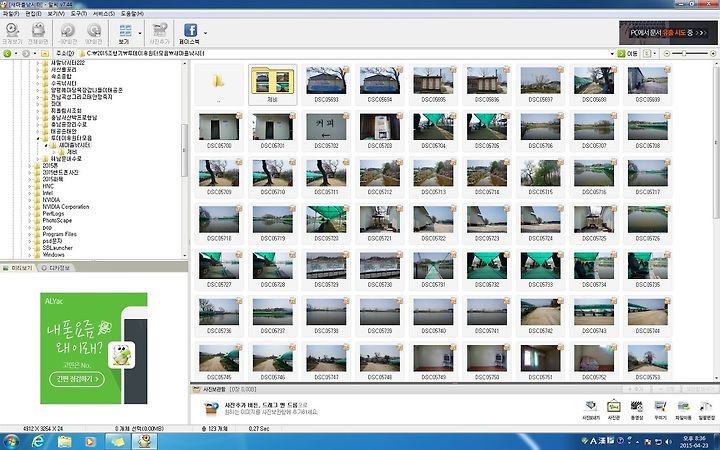720x450 pixels.
Task: Expand the Windows folder tree node
Action: click(30, 255)
